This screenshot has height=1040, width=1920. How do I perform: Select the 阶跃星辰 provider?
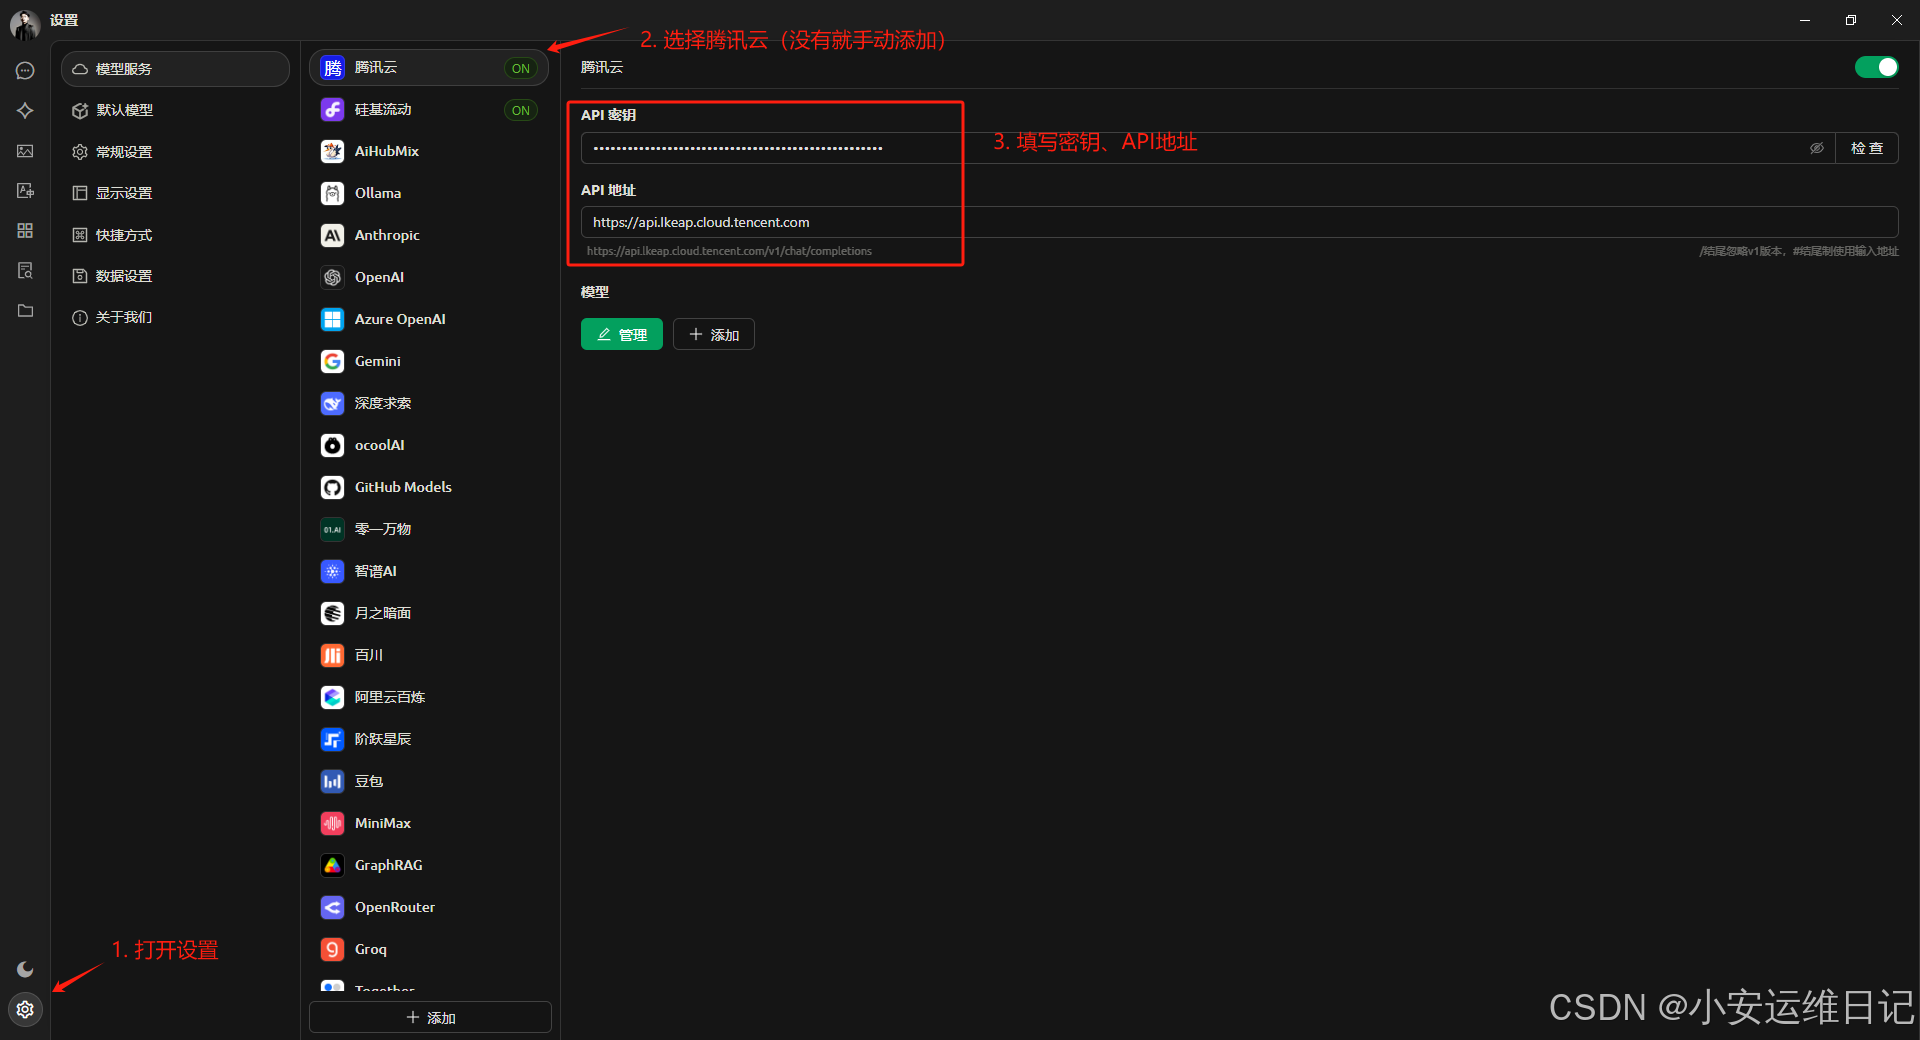[428, 740]
